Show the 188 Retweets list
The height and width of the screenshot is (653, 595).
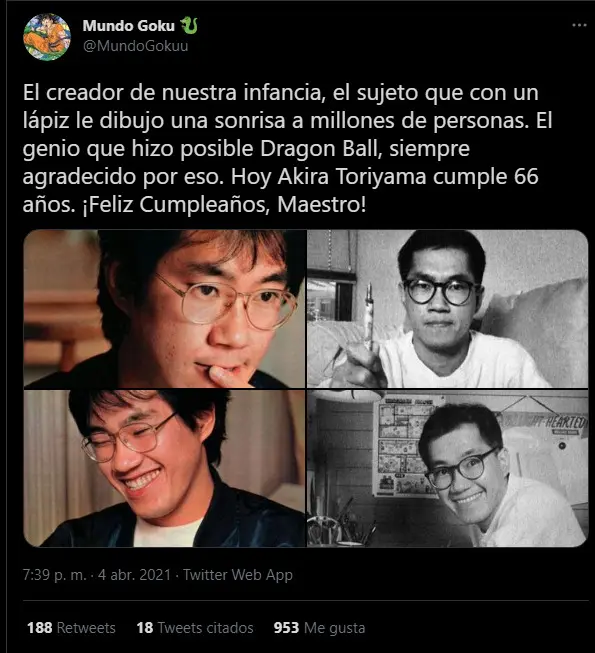tap(71, 628)
